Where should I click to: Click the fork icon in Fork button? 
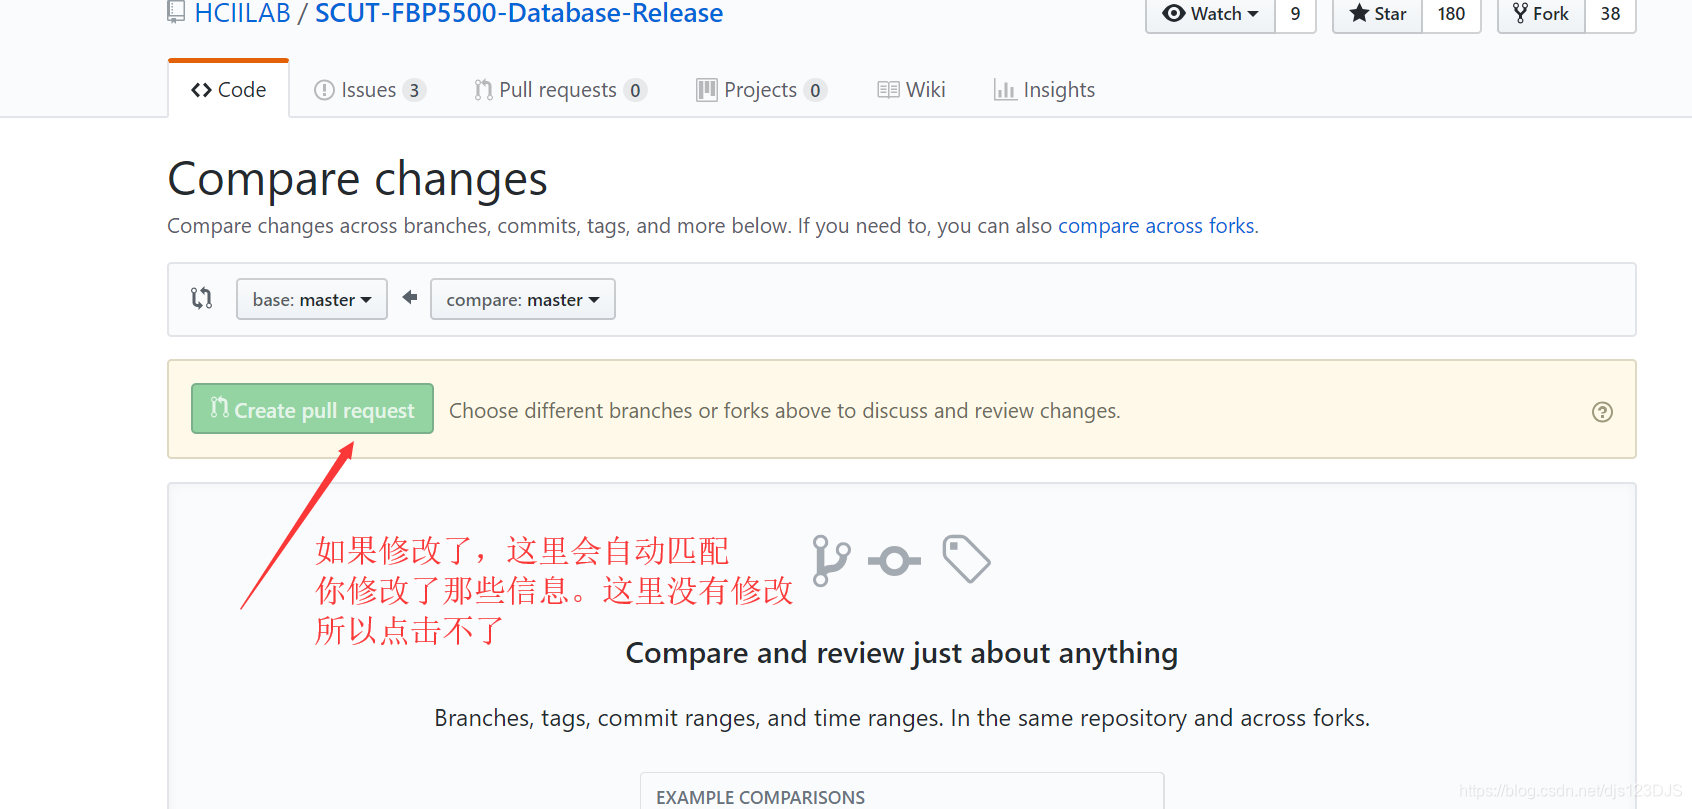click(x=1520, y=13)
